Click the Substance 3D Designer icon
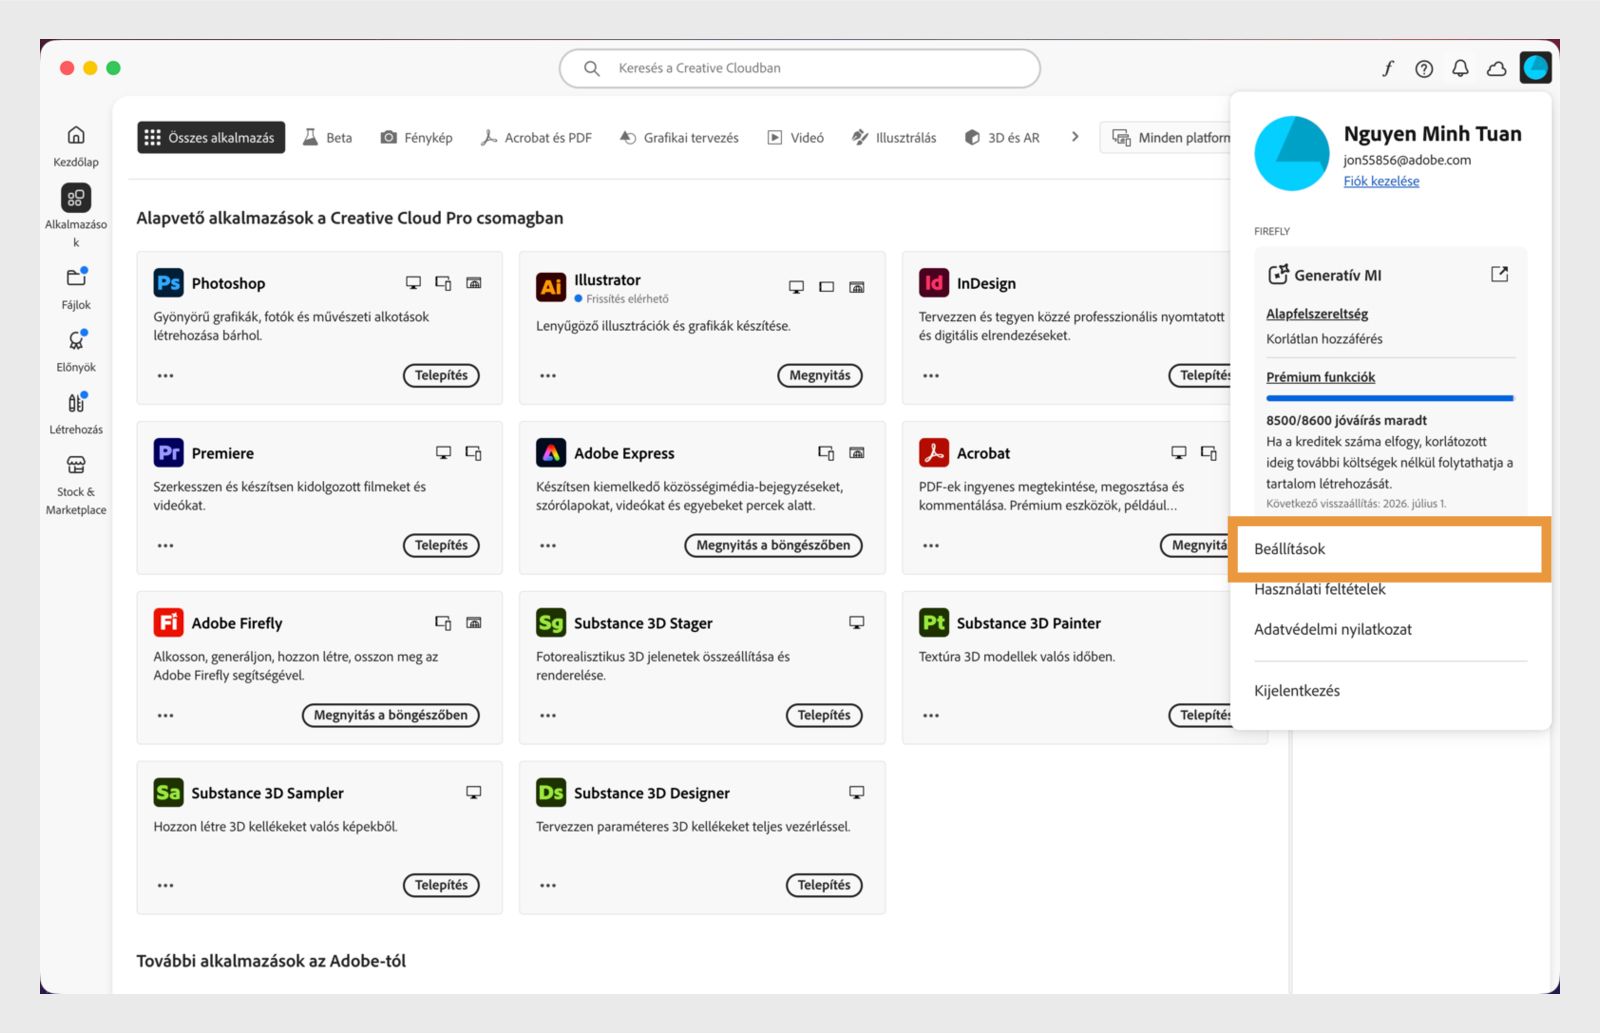 (551, 793)
